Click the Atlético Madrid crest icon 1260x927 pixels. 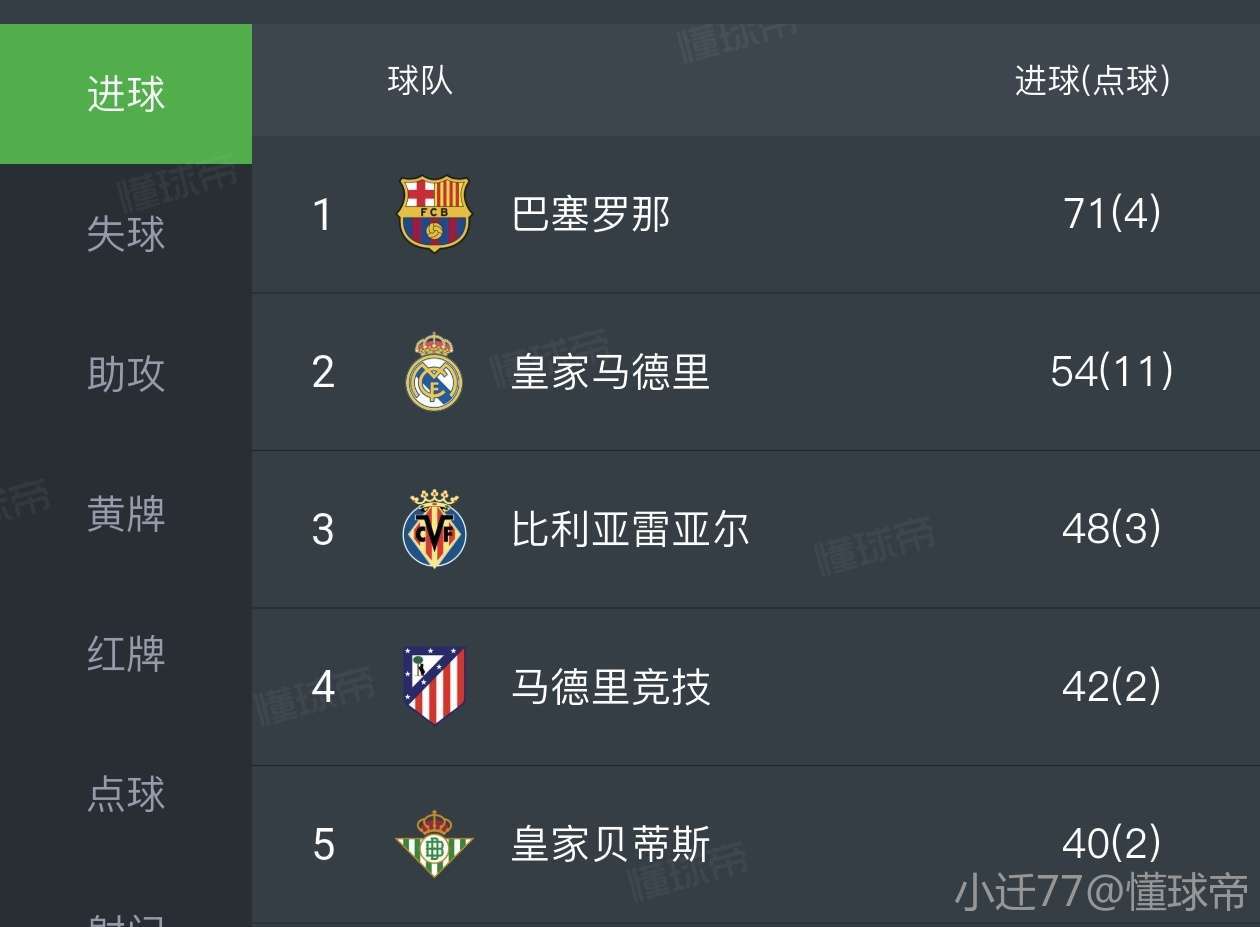point(434,686)
